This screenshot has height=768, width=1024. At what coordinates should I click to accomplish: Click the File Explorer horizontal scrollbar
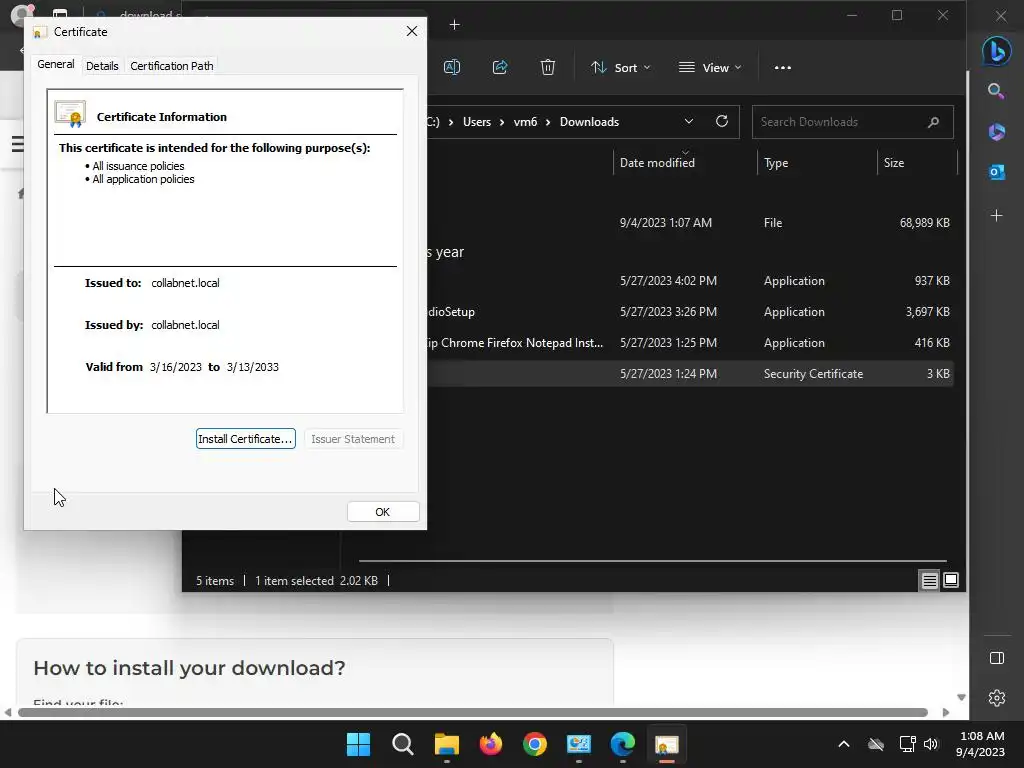[652, 560]
